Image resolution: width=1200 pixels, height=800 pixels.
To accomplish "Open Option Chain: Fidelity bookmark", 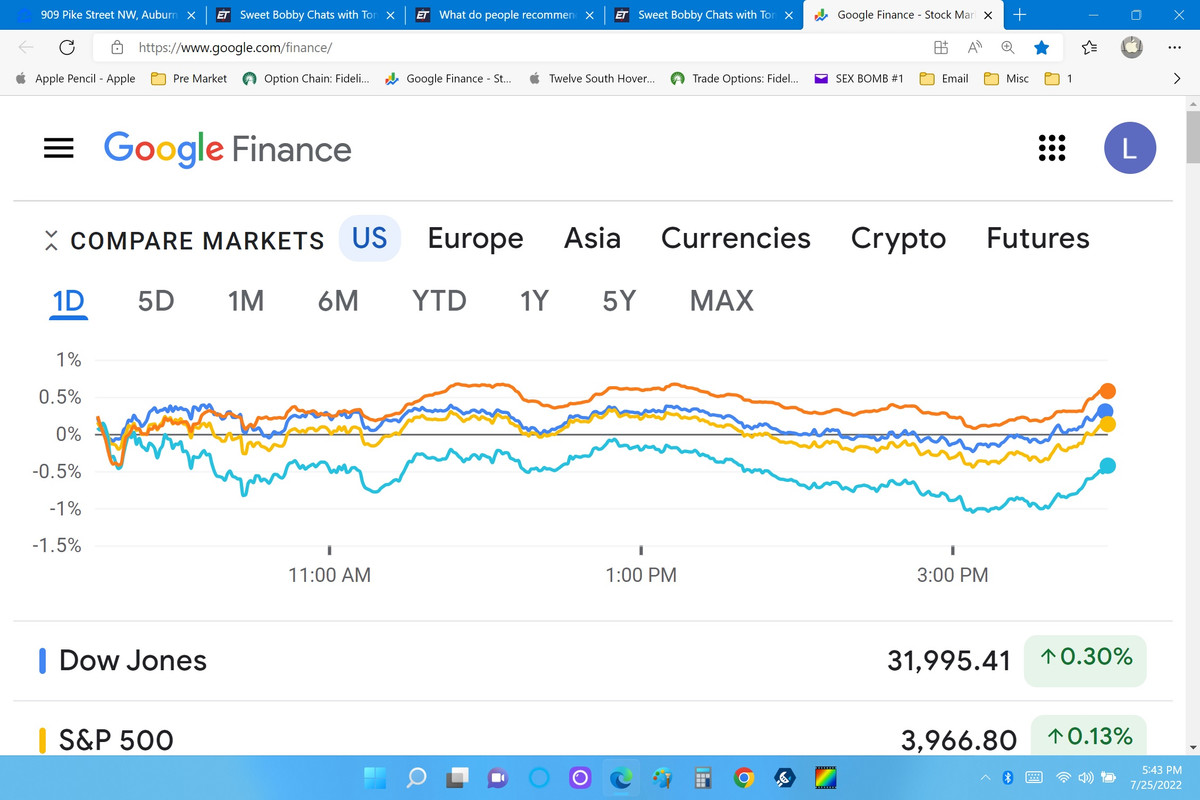I will coord(307,78).
